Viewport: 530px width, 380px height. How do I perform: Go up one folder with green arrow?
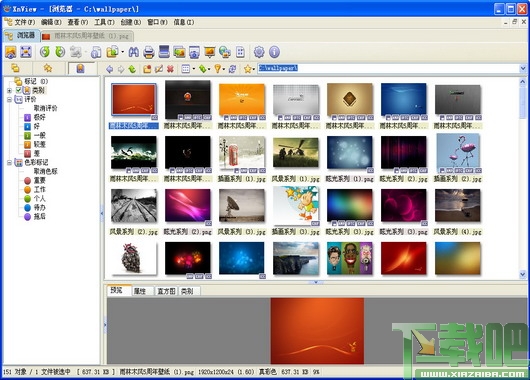pyautogui.click(x=132, y=69)
